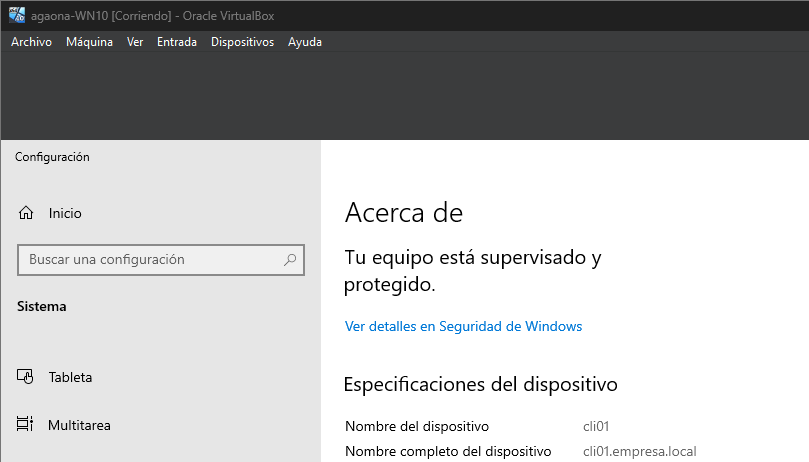Open the Archivo menu
Screen dimensions: 809x462
[x=31, y=42]
